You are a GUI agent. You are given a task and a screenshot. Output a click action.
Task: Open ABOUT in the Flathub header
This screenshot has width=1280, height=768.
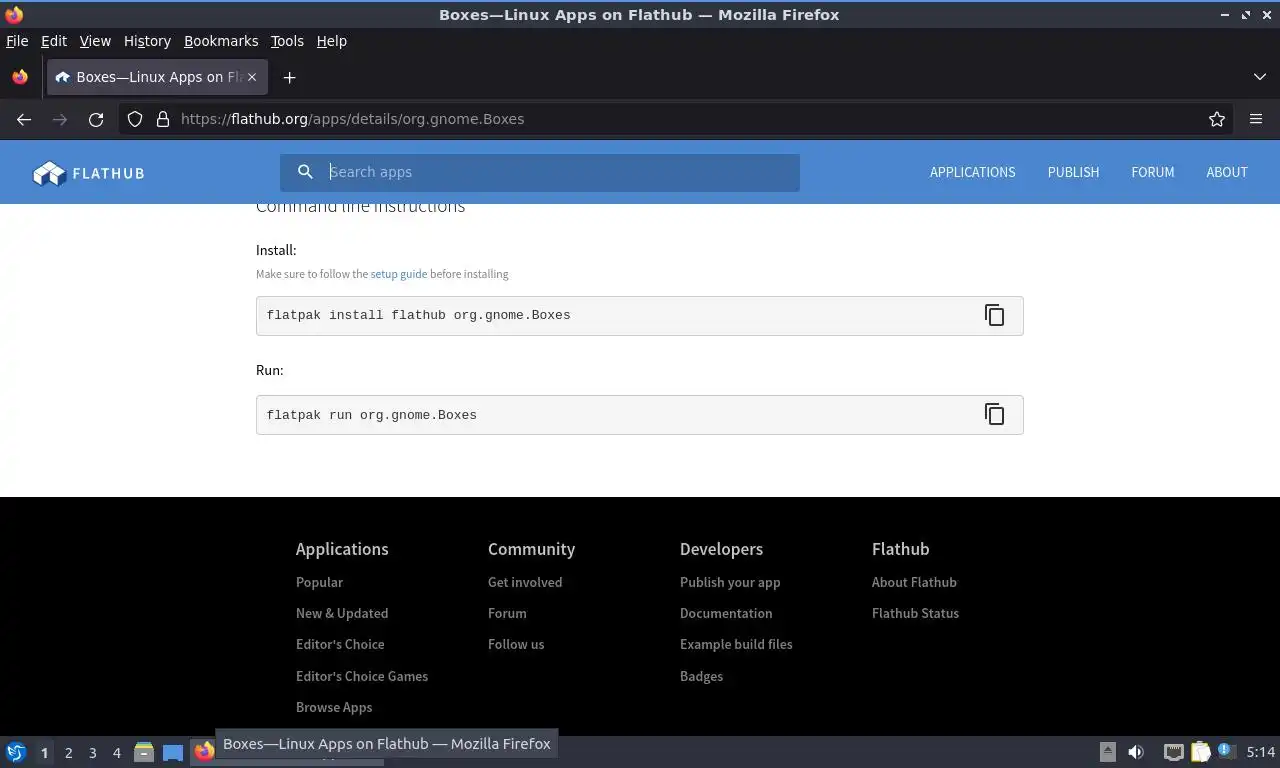pyautogui.click(x=1226, y=172)
